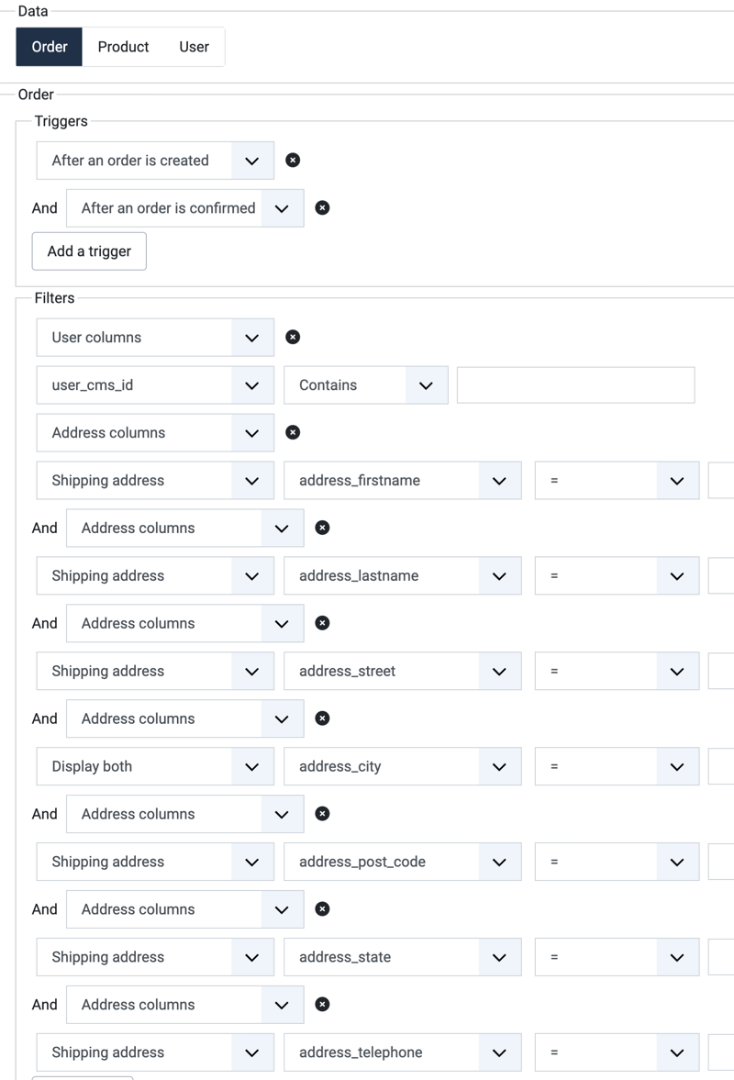Click the 'Add a trigger' button
This screenshot has height=1080, width=734.
pyautogui.click(x=89, y=251)
